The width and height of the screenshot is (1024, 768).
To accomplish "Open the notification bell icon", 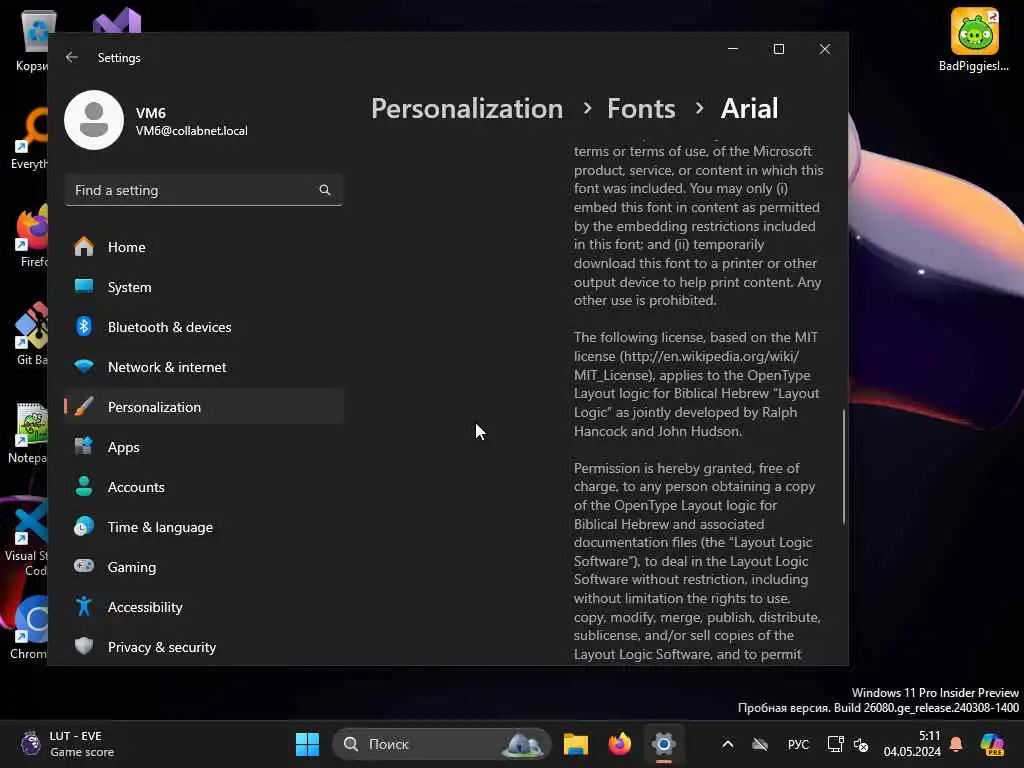I will point(956,744).
